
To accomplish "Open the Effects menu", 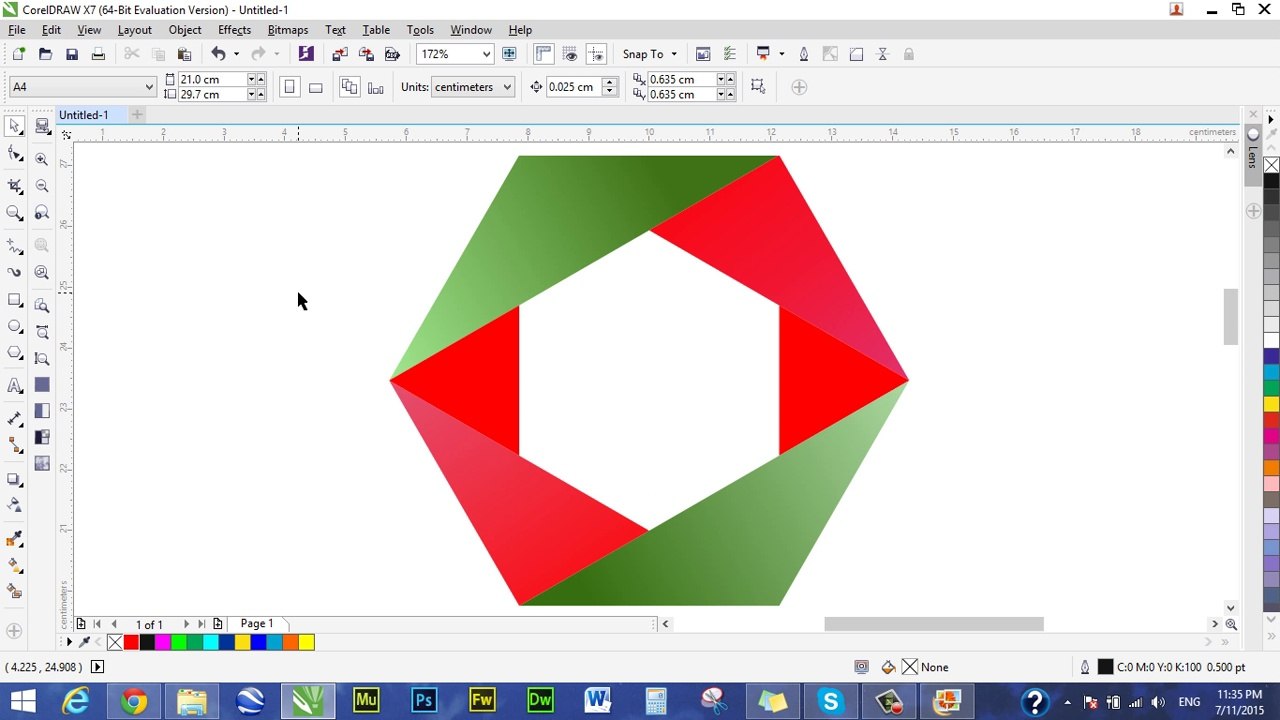I will pos(234,30).
